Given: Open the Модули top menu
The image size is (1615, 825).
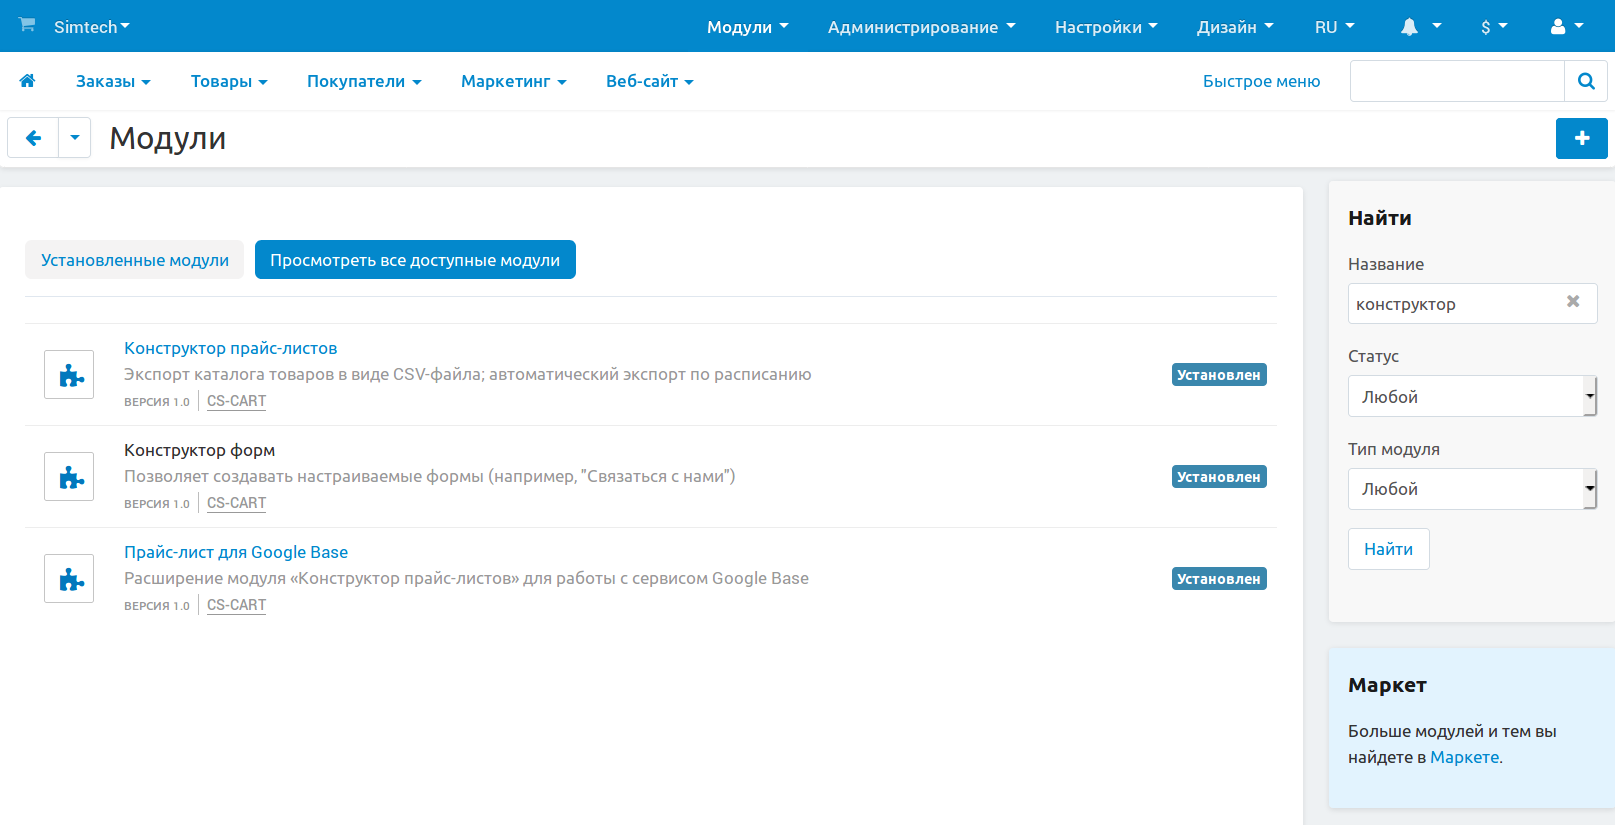Looking at the screenshot, I should (747, 27).
